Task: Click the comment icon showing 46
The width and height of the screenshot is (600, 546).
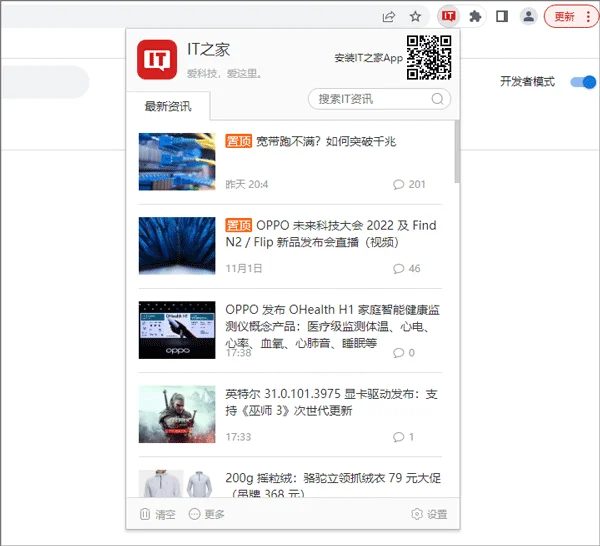Action: pyautogui.click(x=398, y=269)
